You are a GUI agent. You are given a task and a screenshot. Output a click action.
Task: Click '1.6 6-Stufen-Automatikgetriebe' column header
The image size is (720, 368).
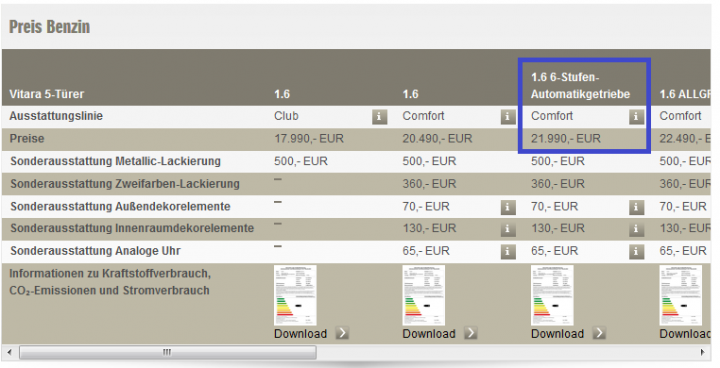click(580, 86)
